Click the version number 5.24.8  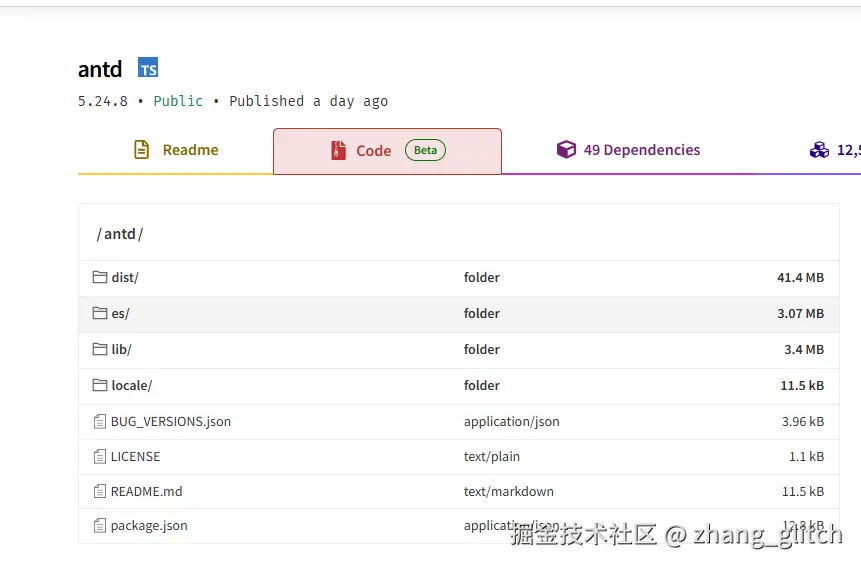(103, 102)
